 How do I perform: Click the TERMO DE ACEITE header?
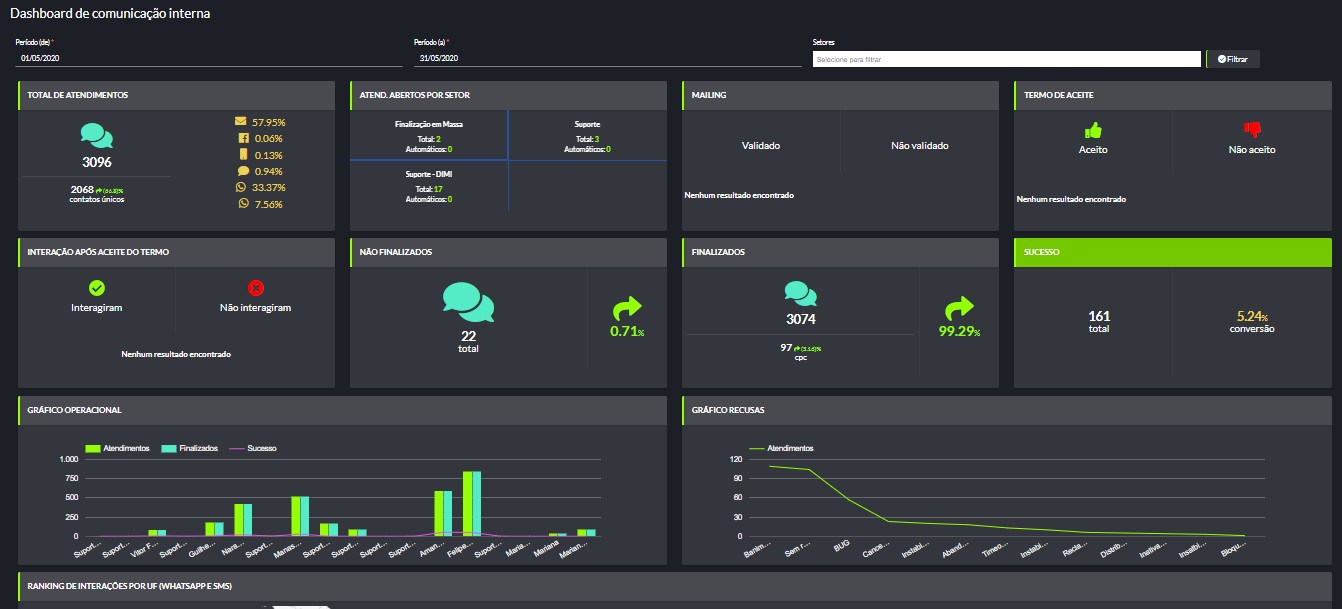click(1173, 95)
